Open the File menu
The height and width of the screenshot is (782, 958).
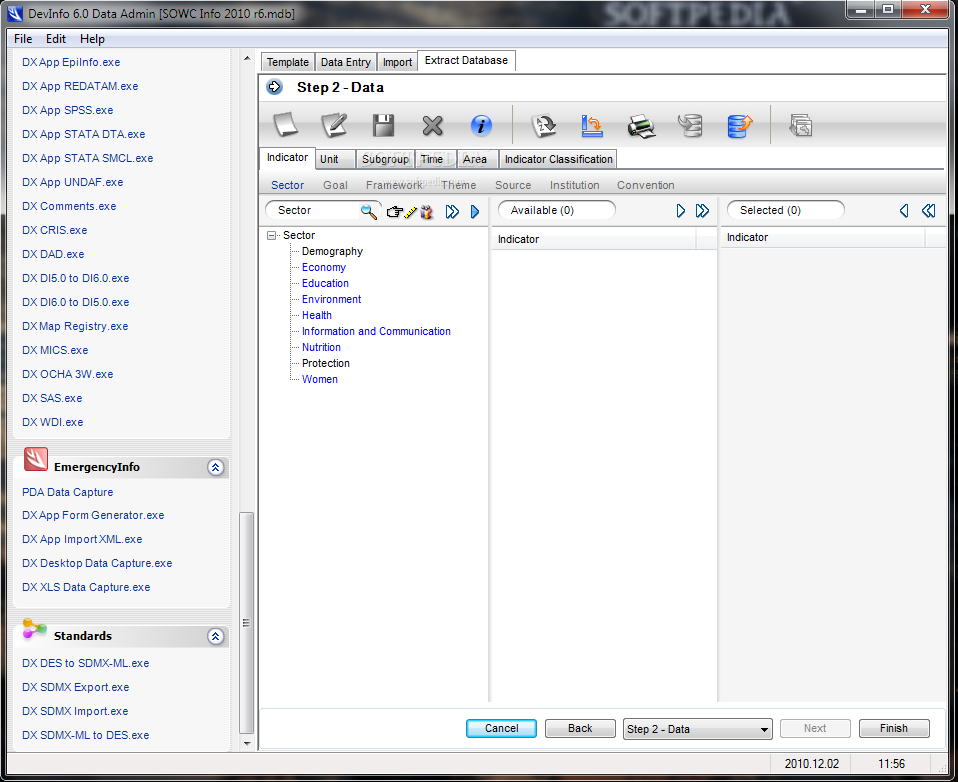point(23,38)
